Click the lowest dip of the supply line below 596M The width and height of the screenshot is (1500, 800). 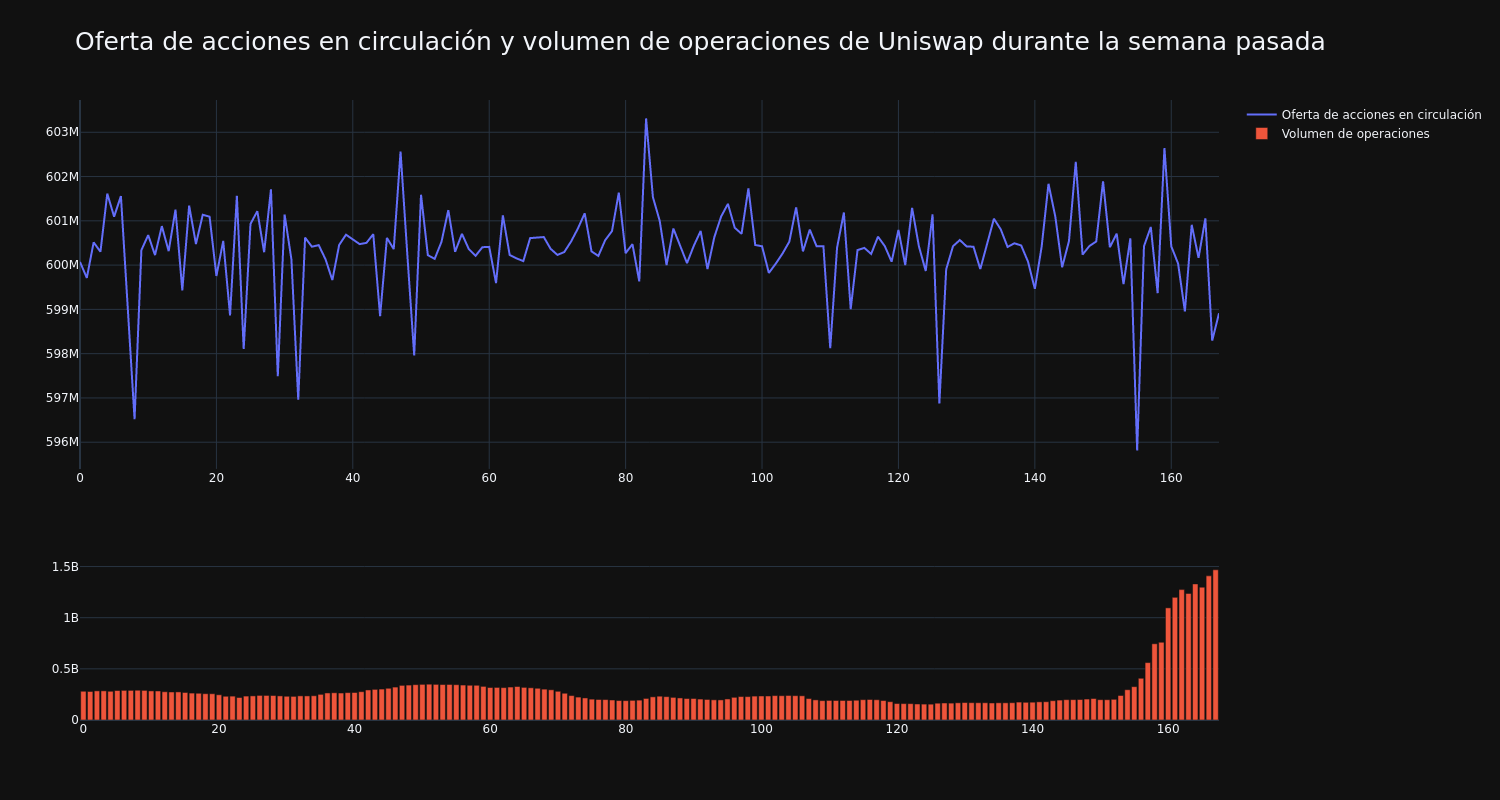1137,449
